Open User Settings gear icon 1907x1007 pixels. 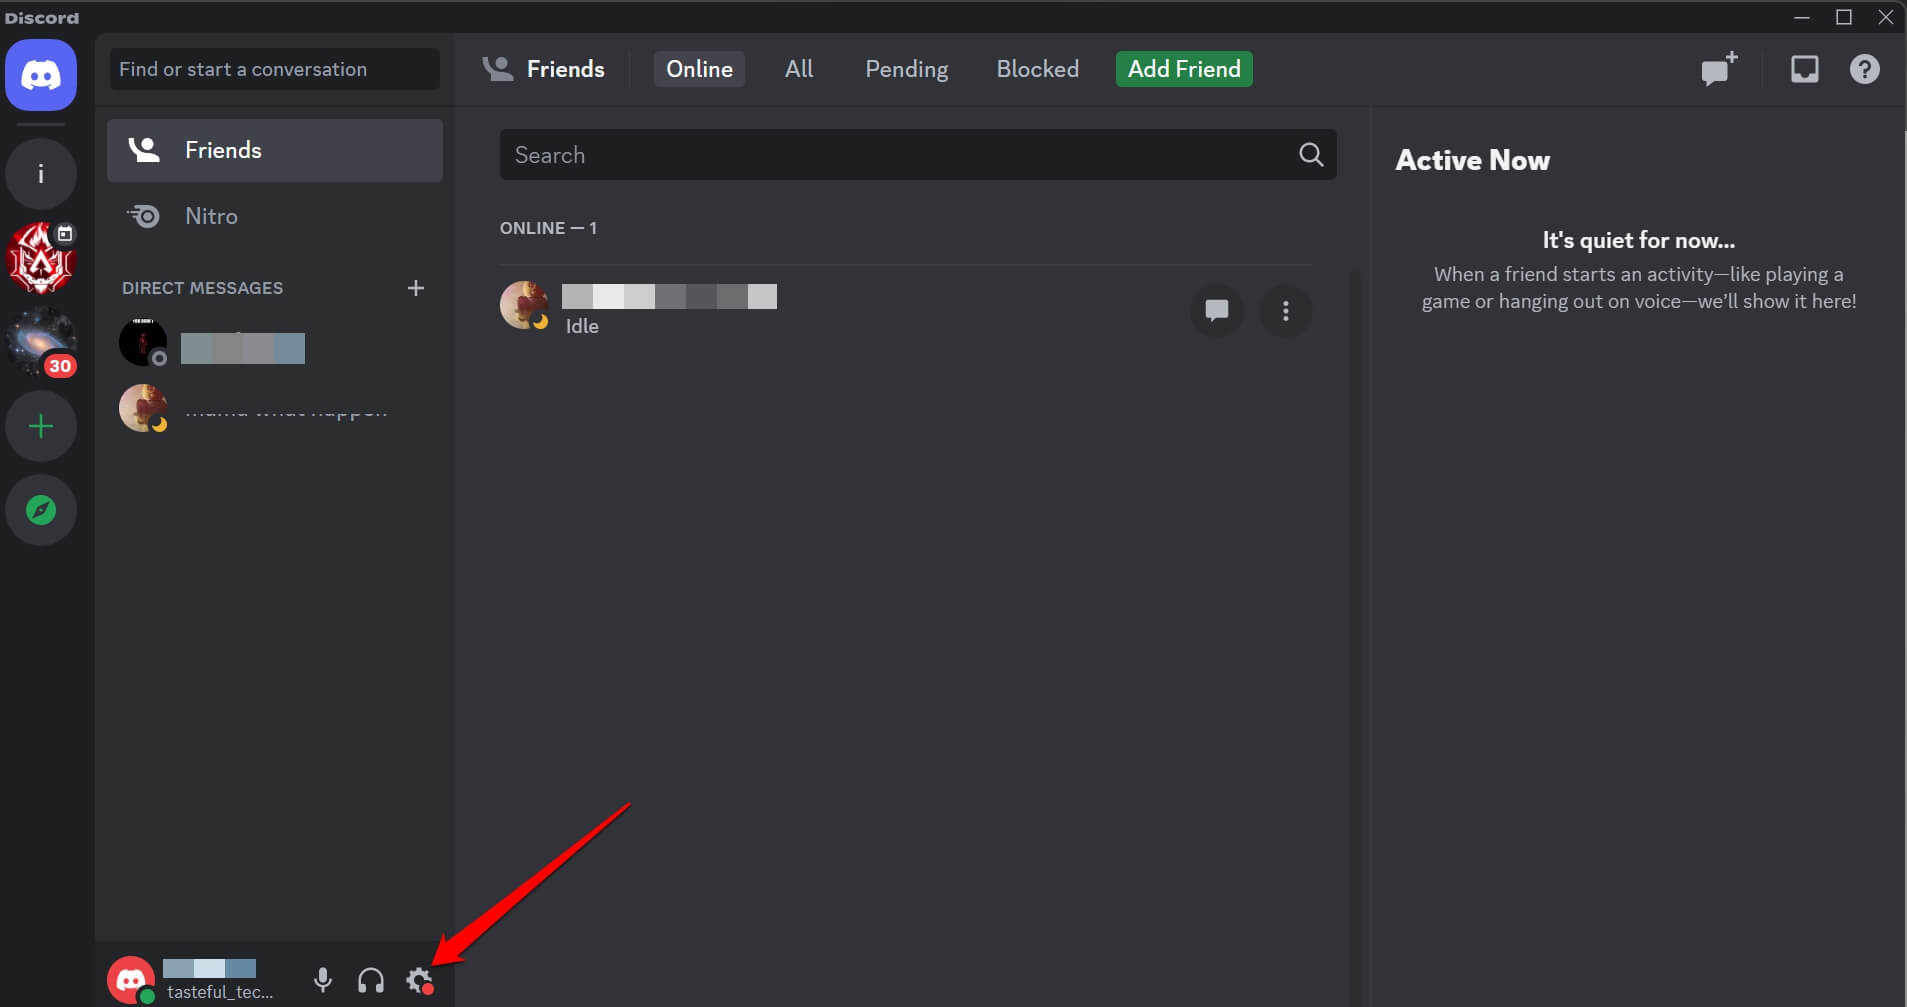[x=419, y=980]
